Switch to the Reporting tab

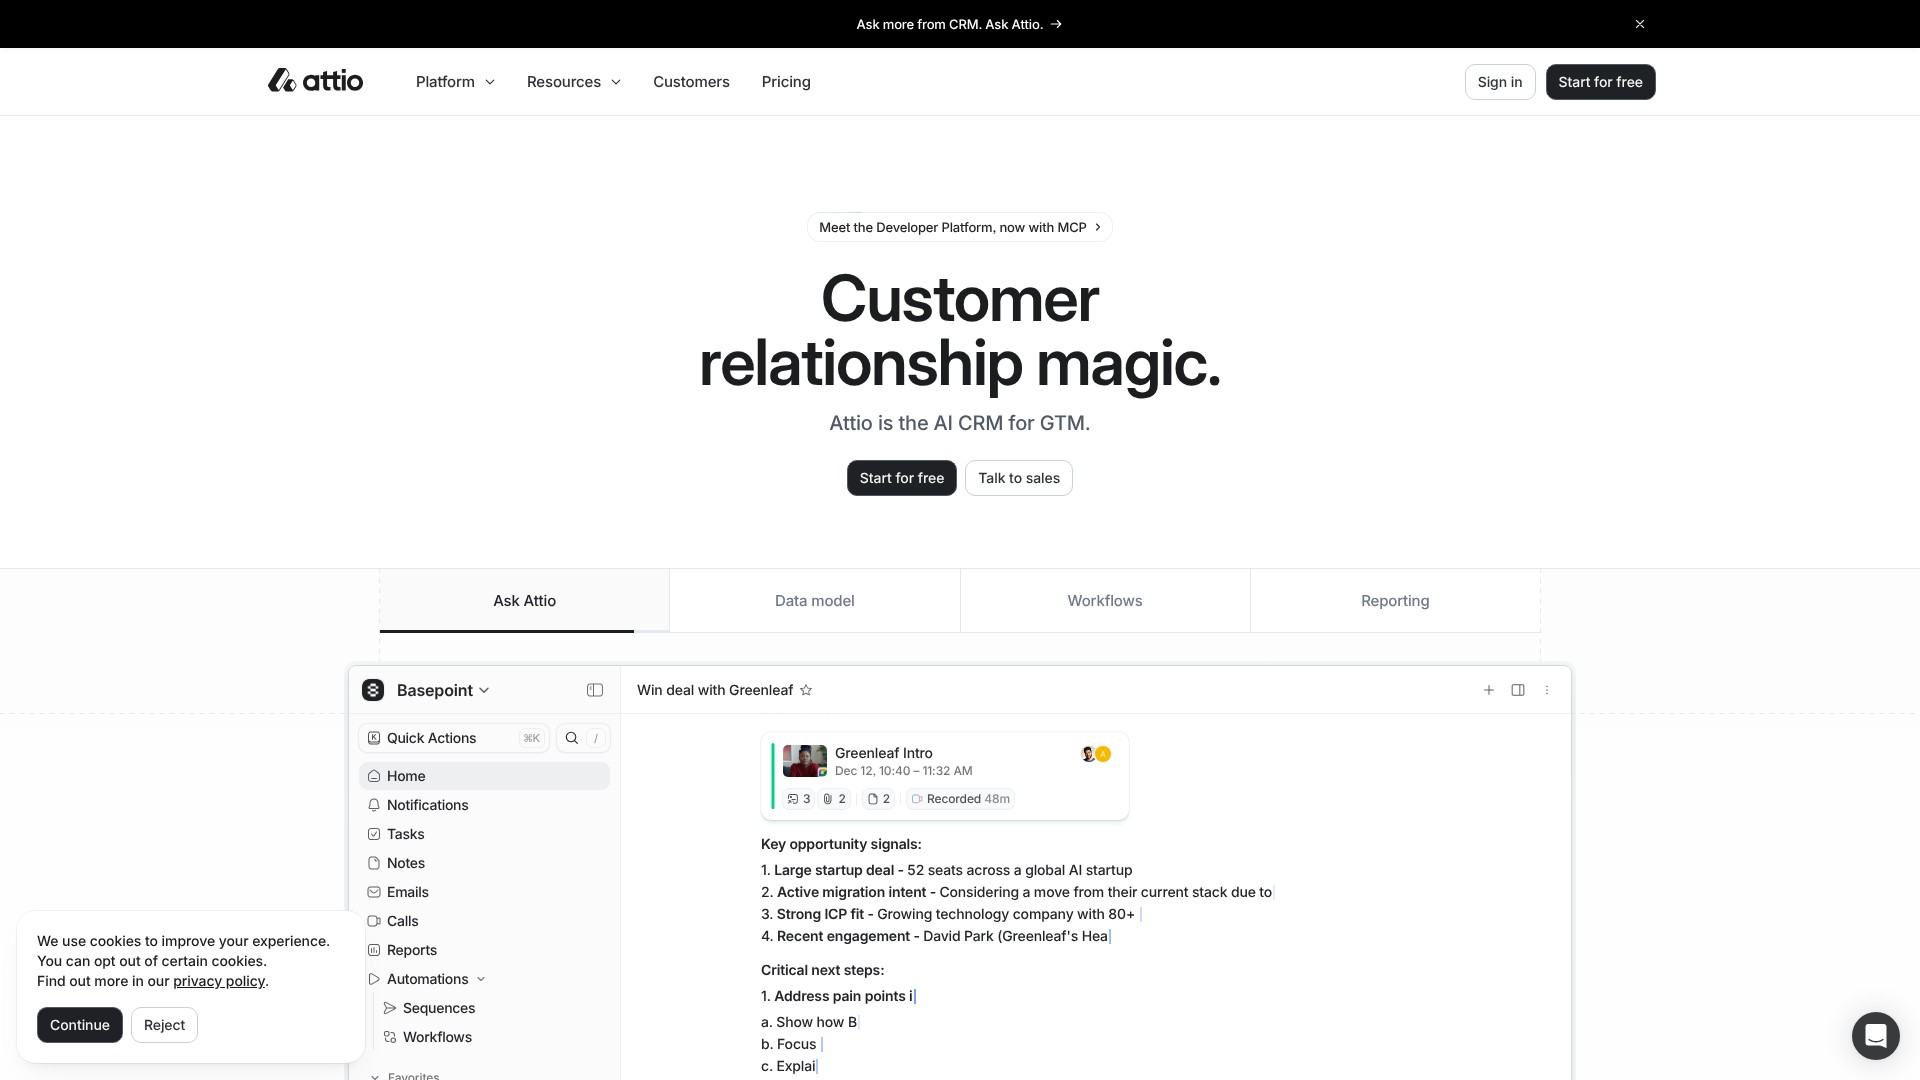[x=1394, y=601]
